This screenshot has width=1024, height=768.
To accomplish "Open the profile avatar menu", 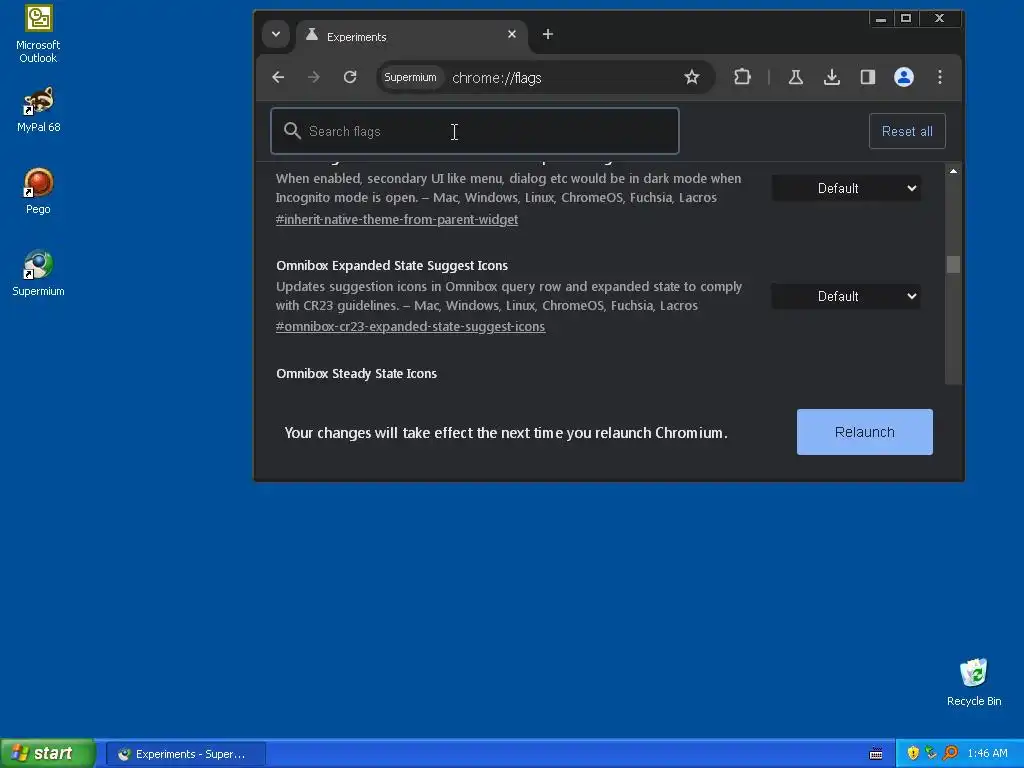I will [904, 77].
